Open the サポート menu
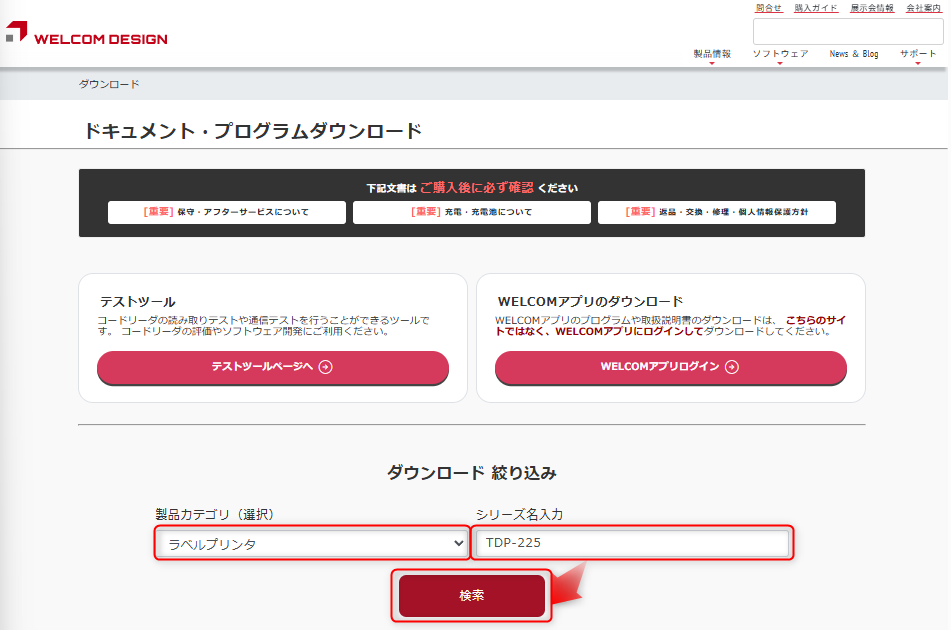951x630 pixels. [918, 54]
